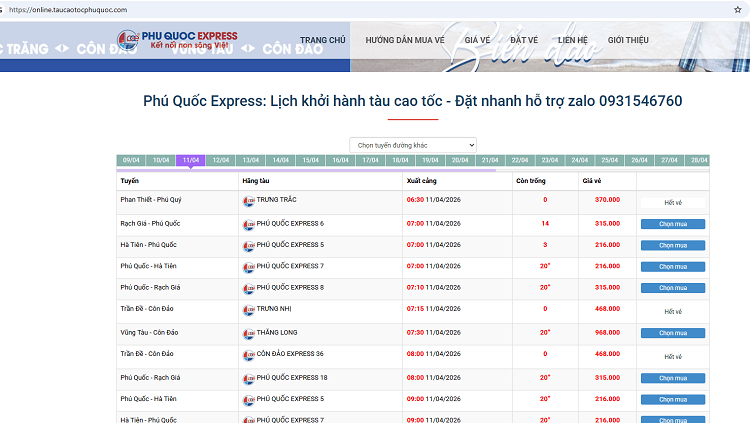Select the 12/04 date tab
This screenshot has height=423, width=750.
(x=221, y=160)
